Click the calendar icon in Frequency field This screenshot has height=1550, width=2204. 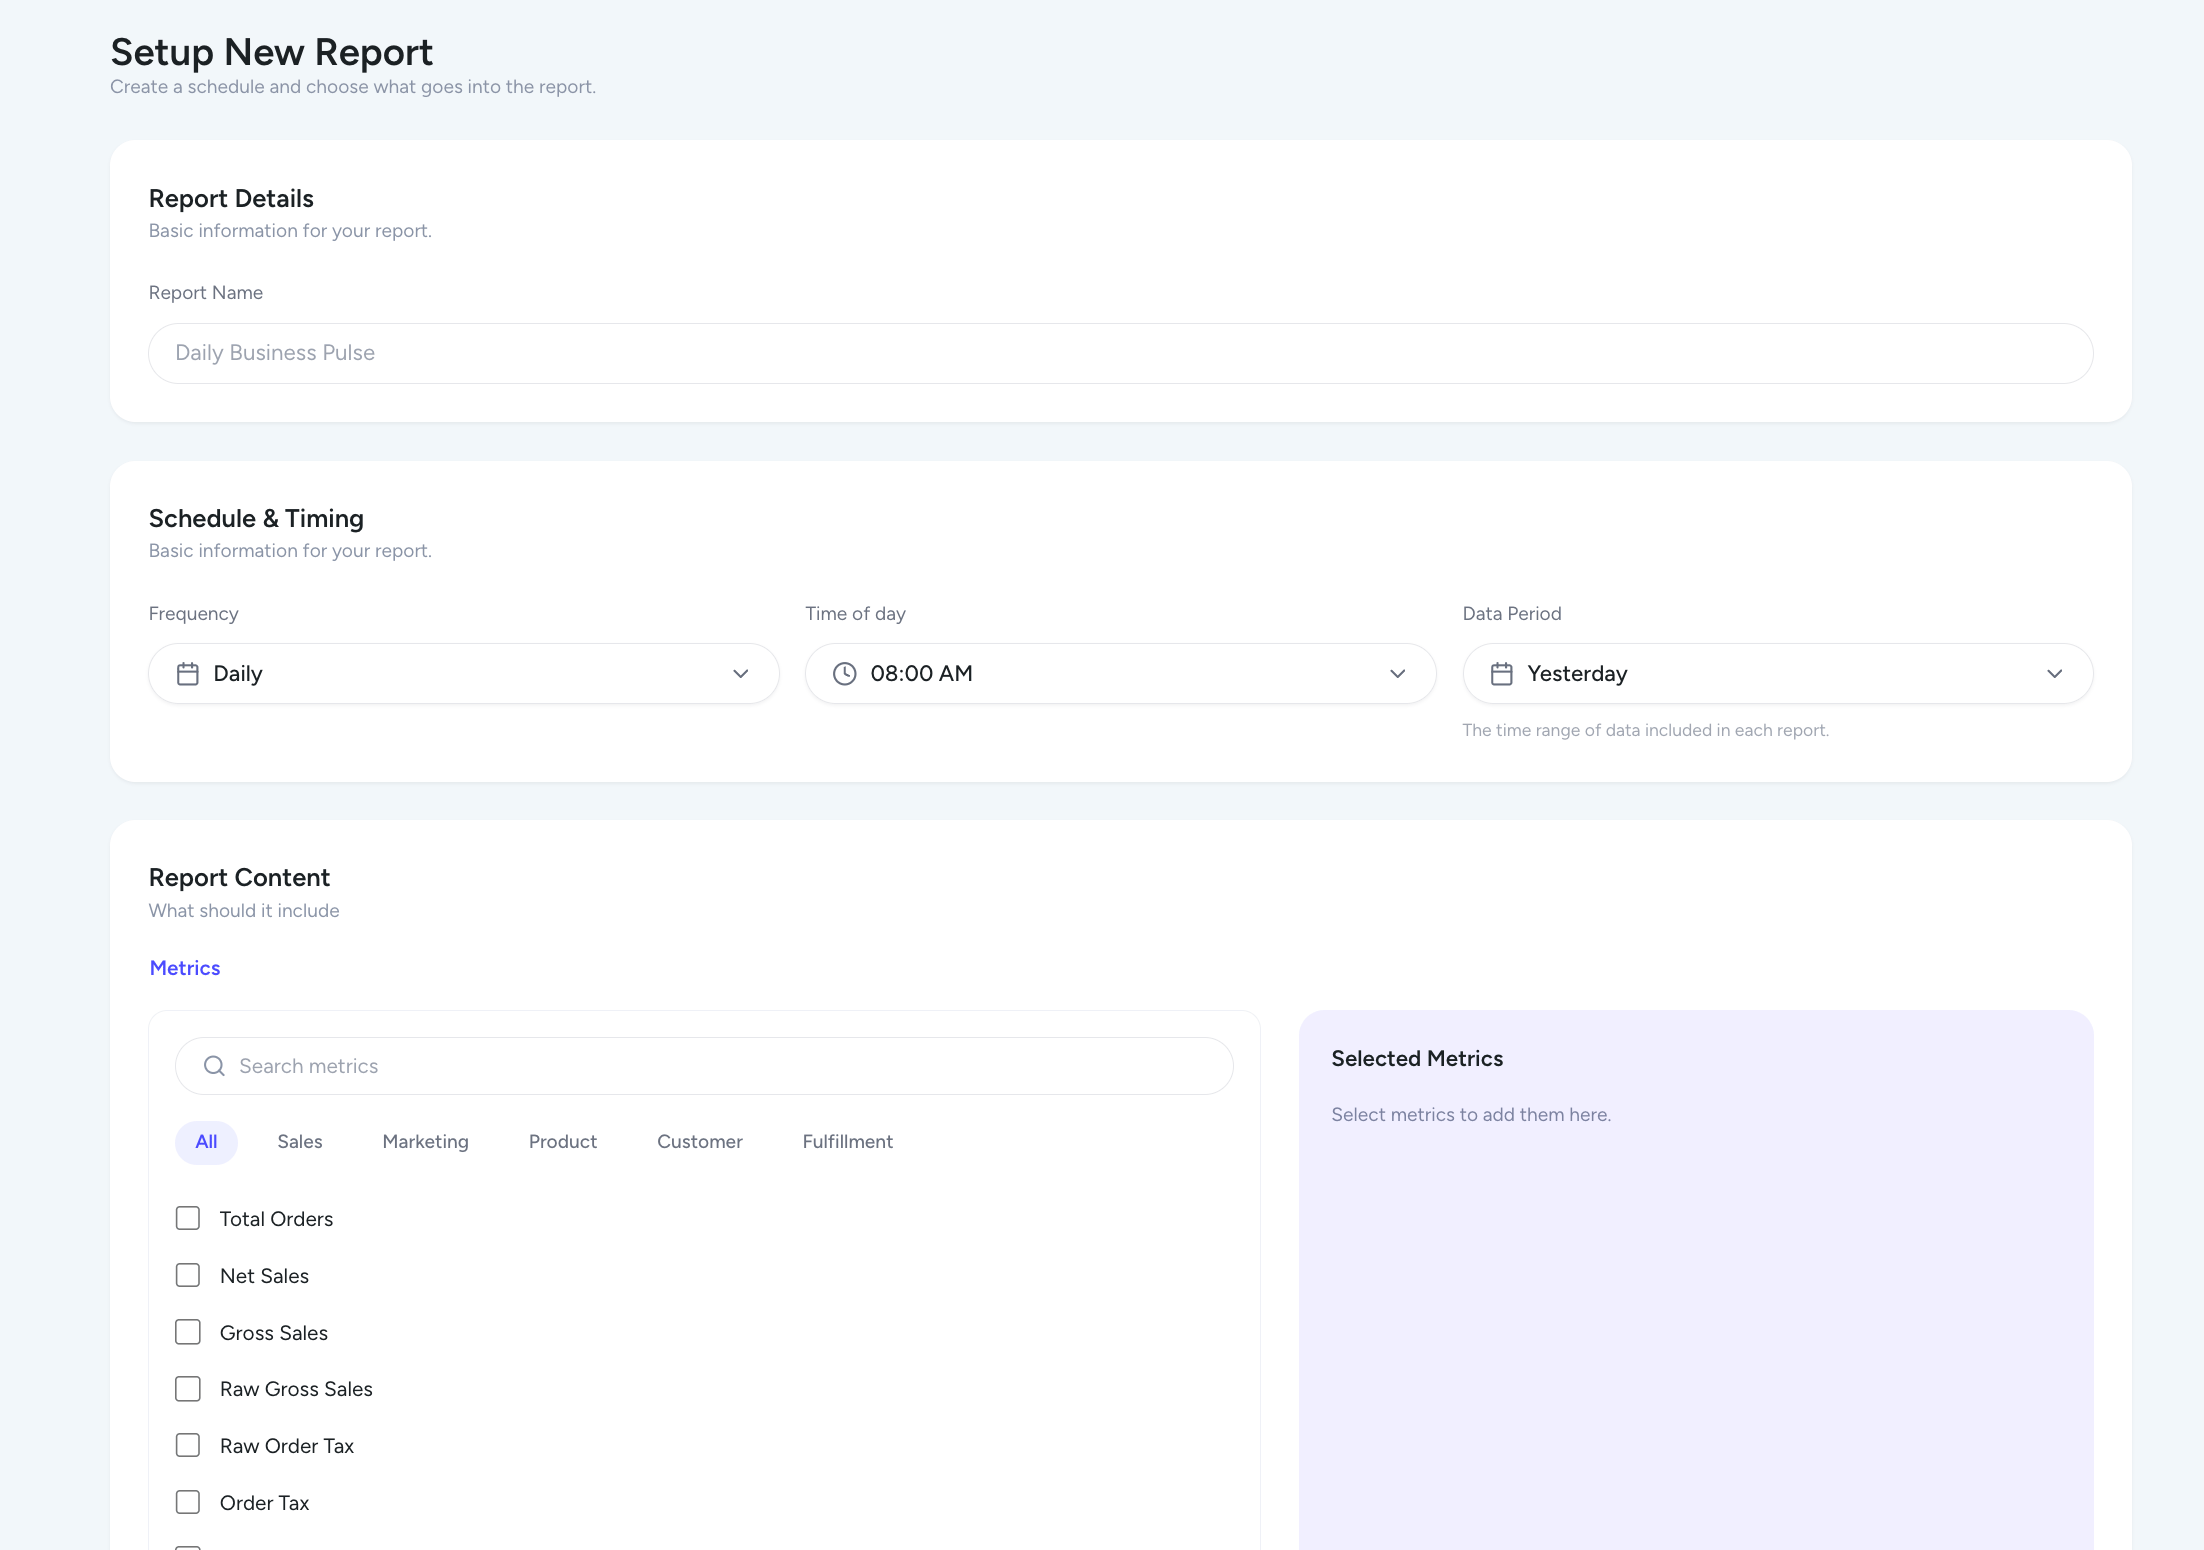pyautogui.click(x=188, y=674)
